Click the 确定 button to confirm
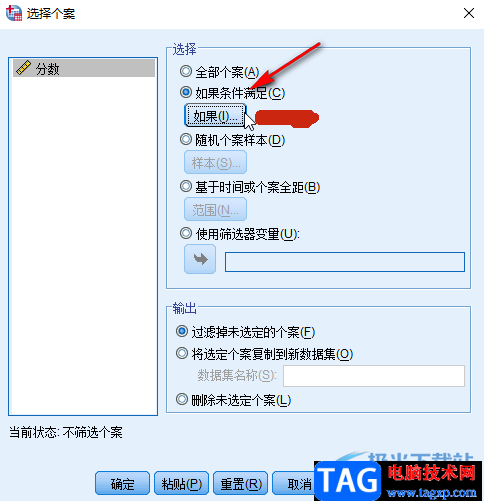Image resolution: width=484 pixels, height=501 pixels. [122, 483]
